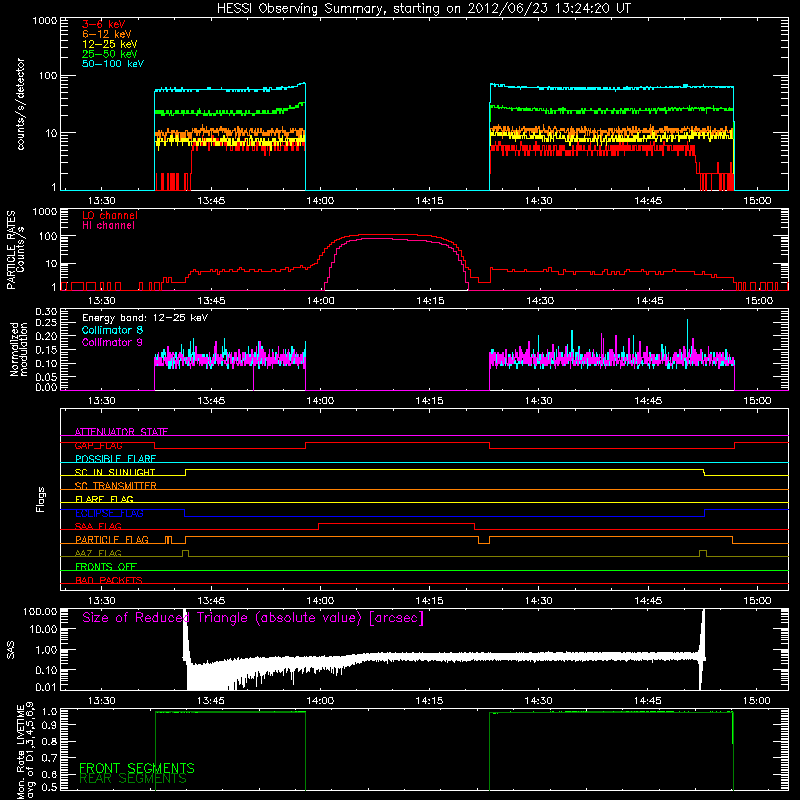
Task: Click the yellow 12-25 keV legend entry
Action: point(110,44)
